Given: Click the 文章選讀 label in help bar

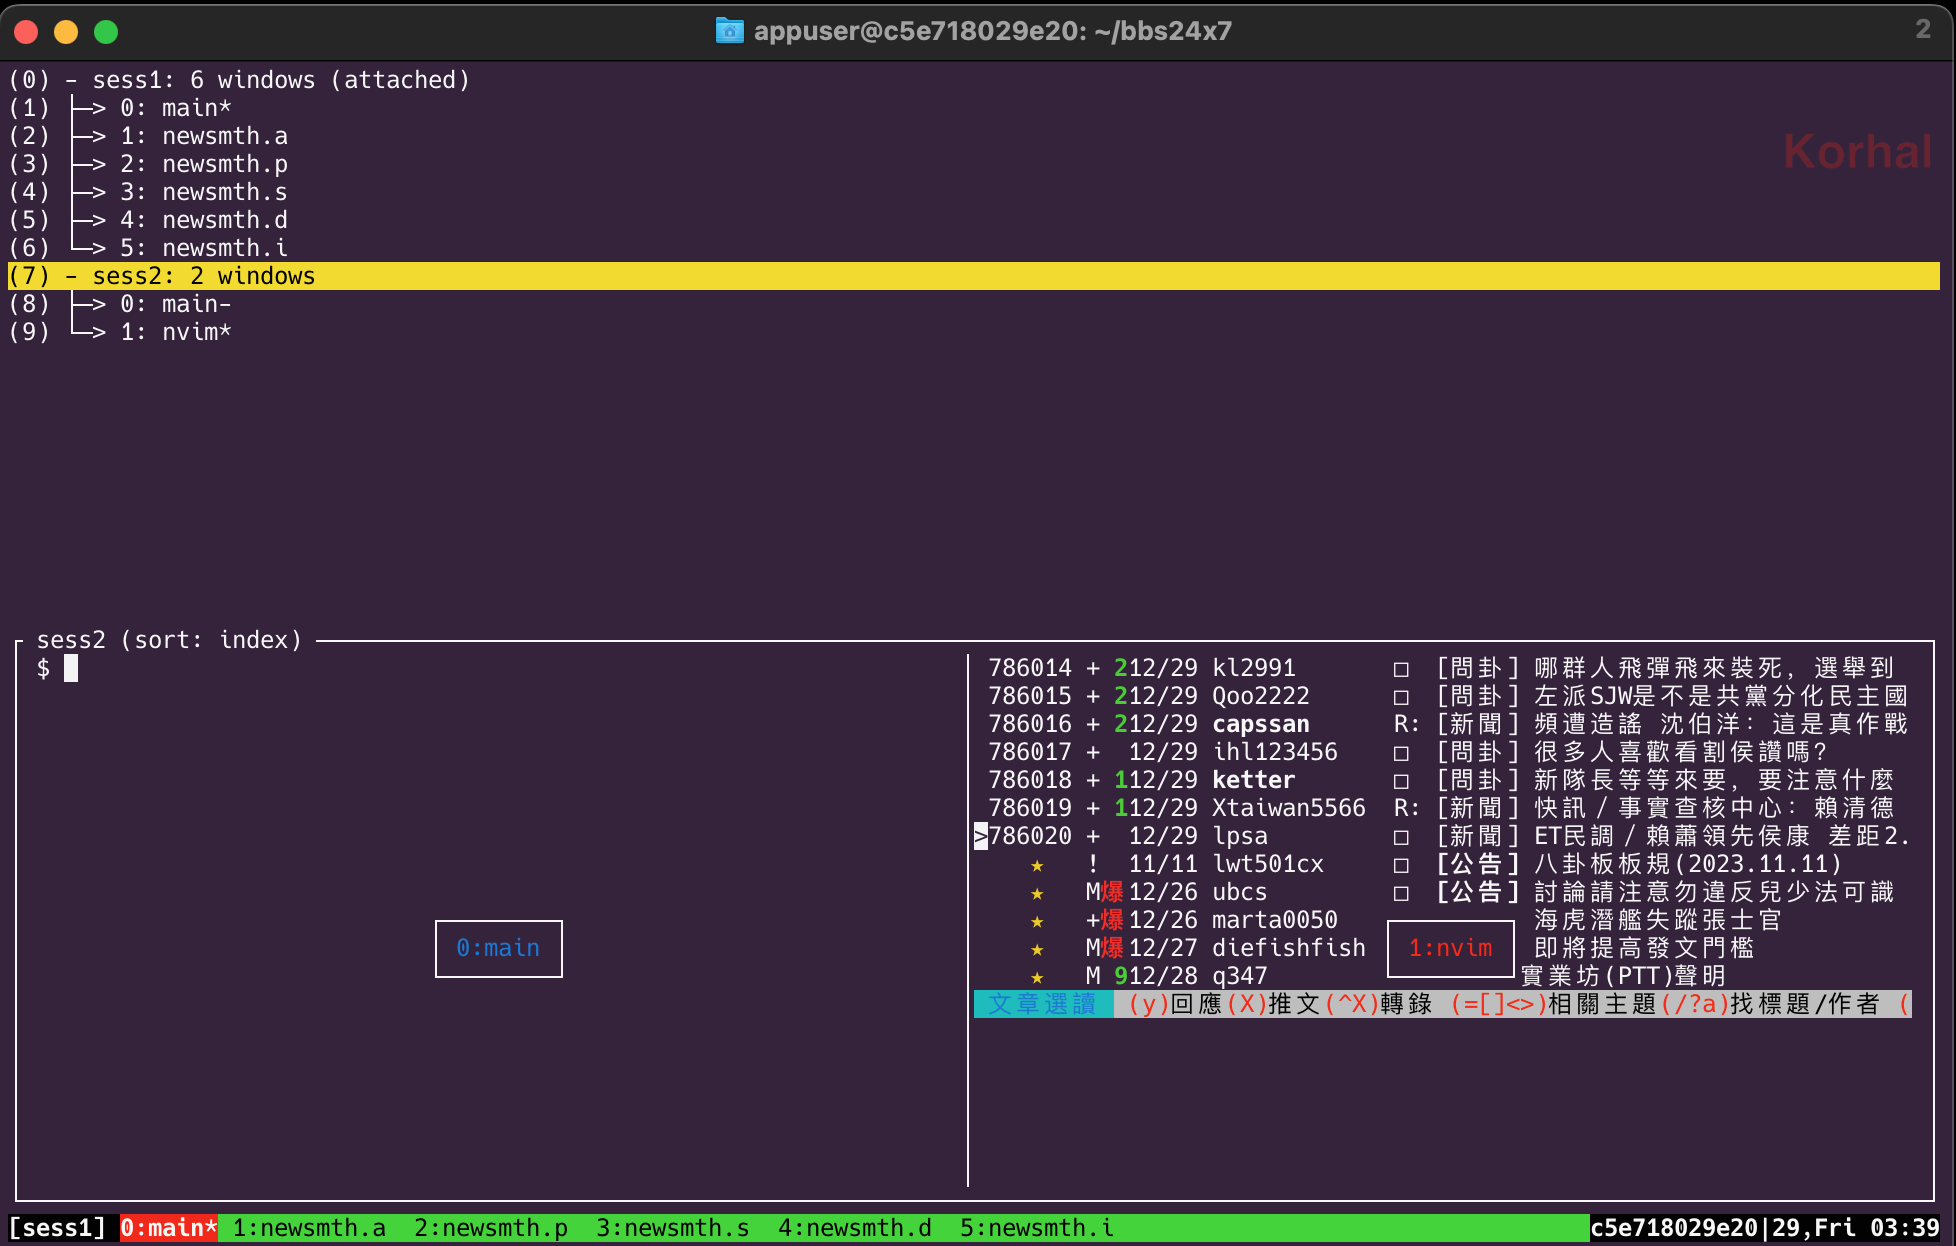Looking at the screenshot, I should click(x=1043, y=1004).
